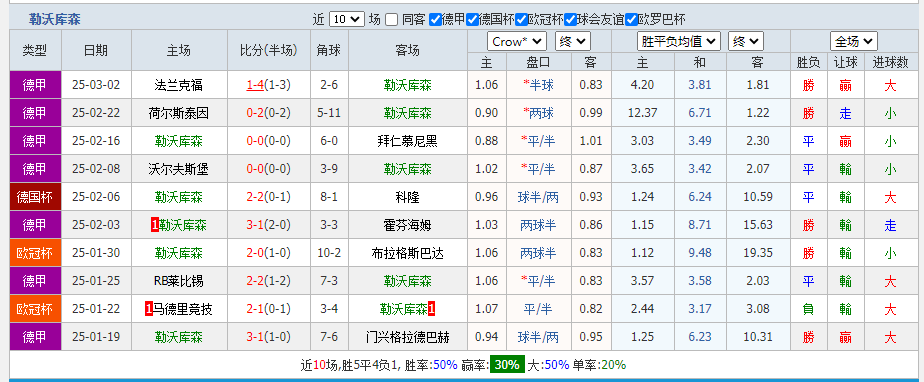
Task: Open the 拜仁慕尼黑 team link
Action: click(408, 141)
